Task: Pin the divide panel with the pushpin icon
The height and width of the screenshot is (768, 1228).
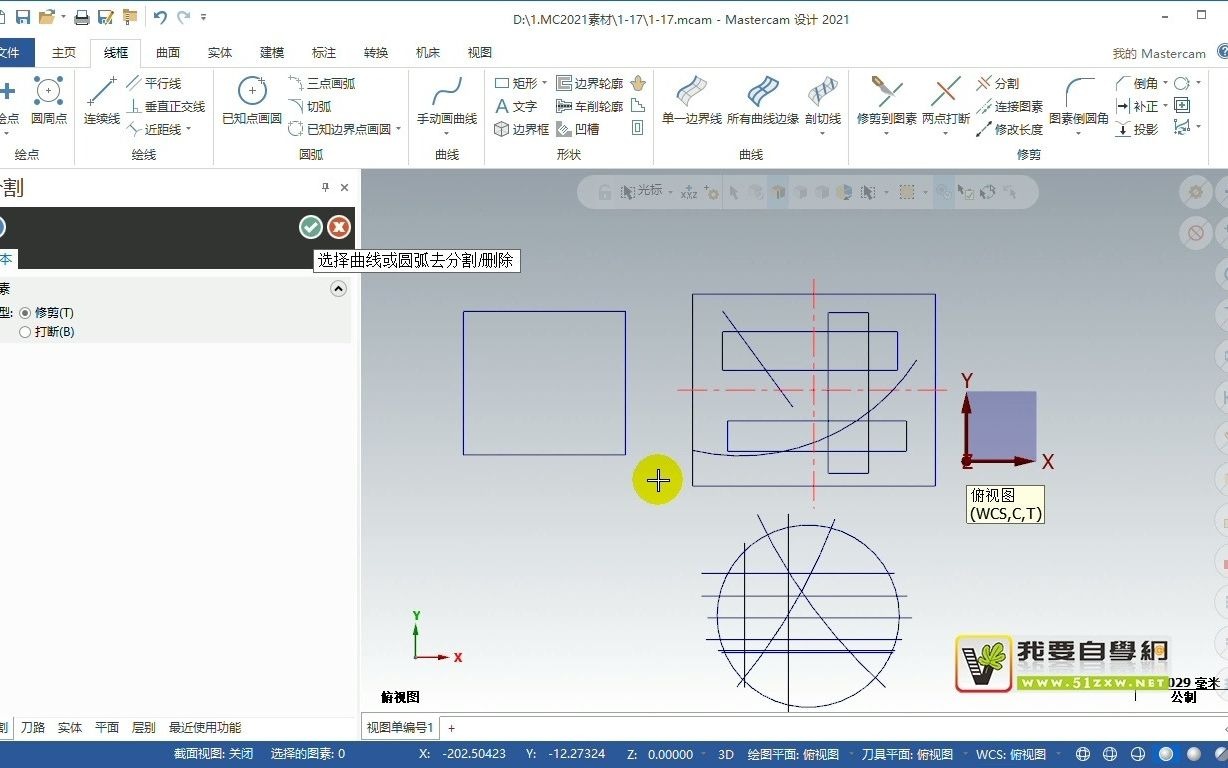Action: pos(325,187)
